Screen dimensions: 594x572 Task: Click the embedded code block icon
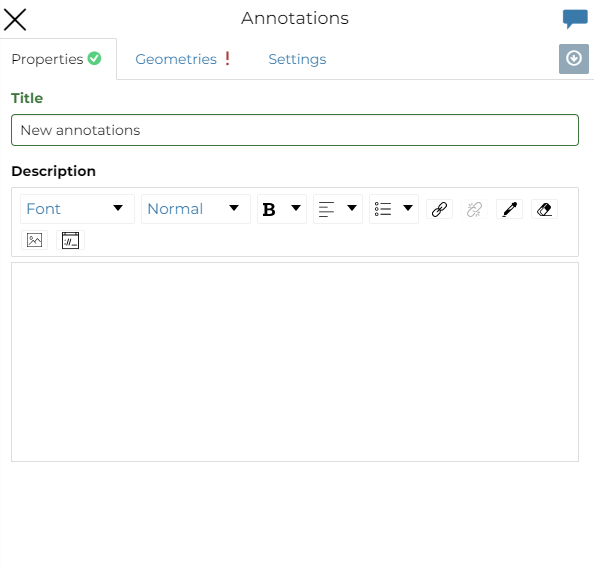point(70,240)
